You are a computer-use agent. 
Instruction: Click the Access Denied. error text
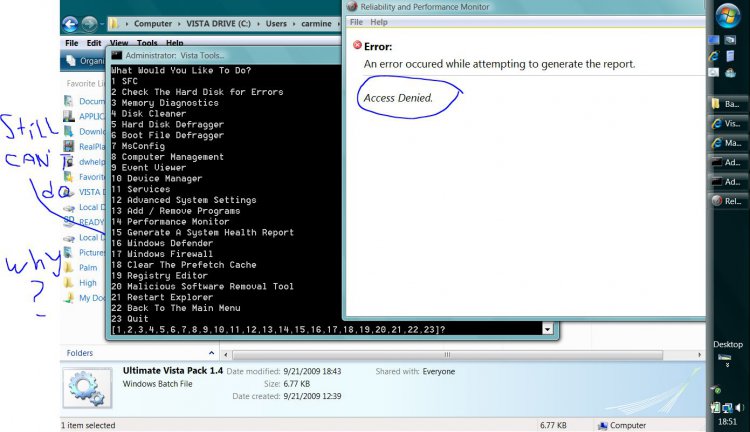coord(398,98)
